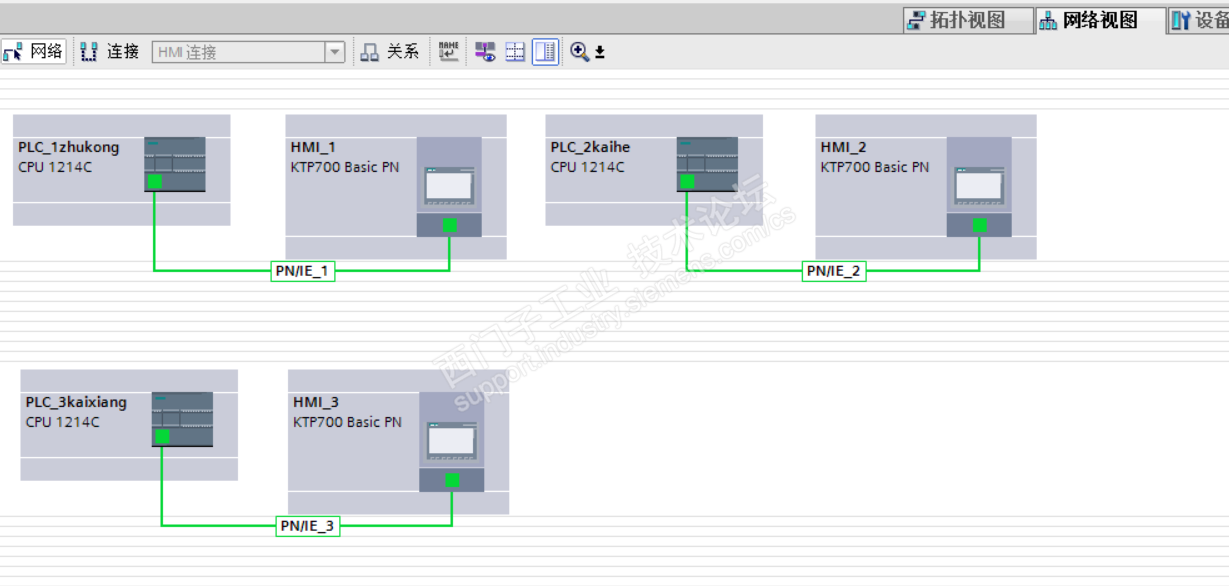The width and height of the screenshot is (1229, 586).
Task: Click KTP700 Basic PN text under HMI_3
Action: 347,422
